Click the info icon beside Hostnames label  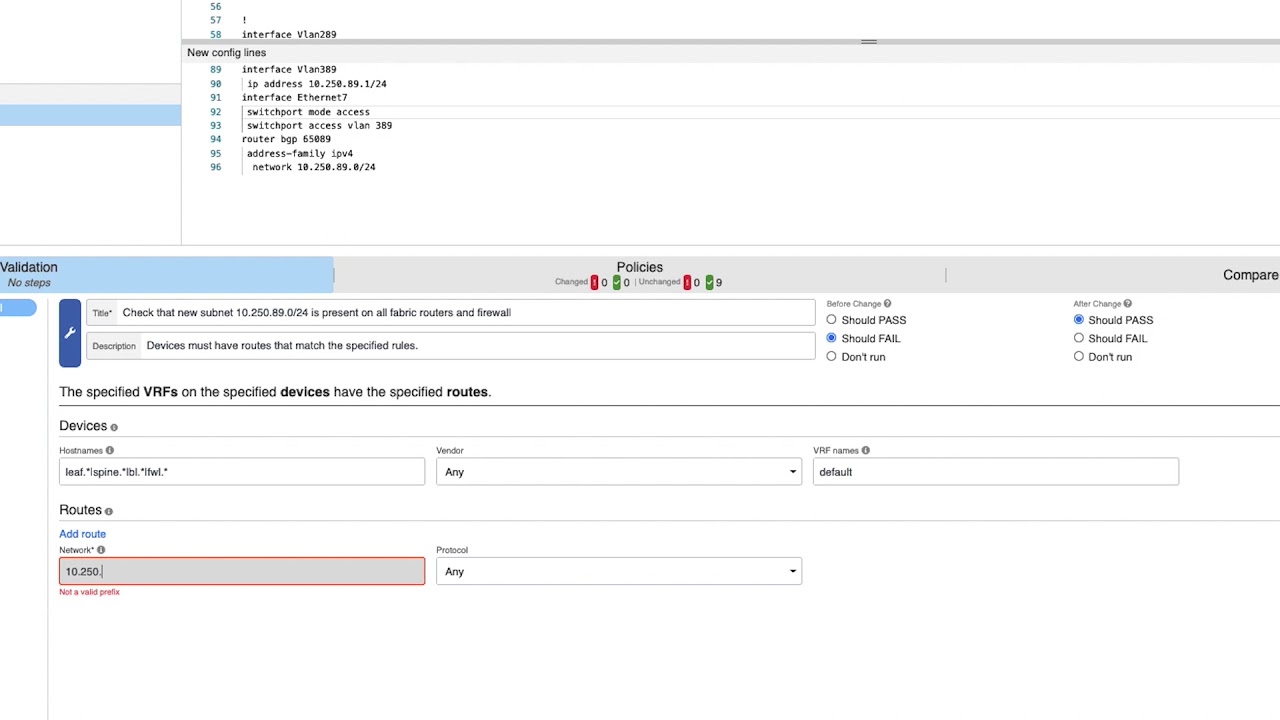pyautogui.click(x=110, y=451)
